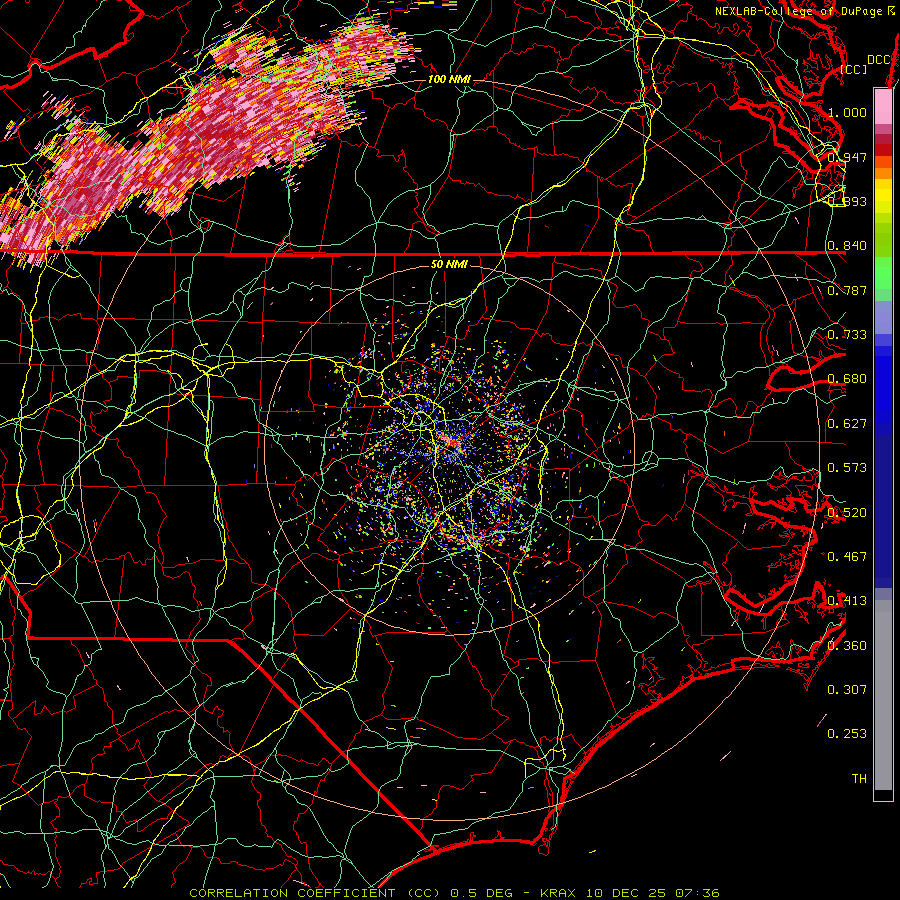Select the 0.627 scale value
The width and height of the screenshot is (900, 900).
tap(847, 424)
